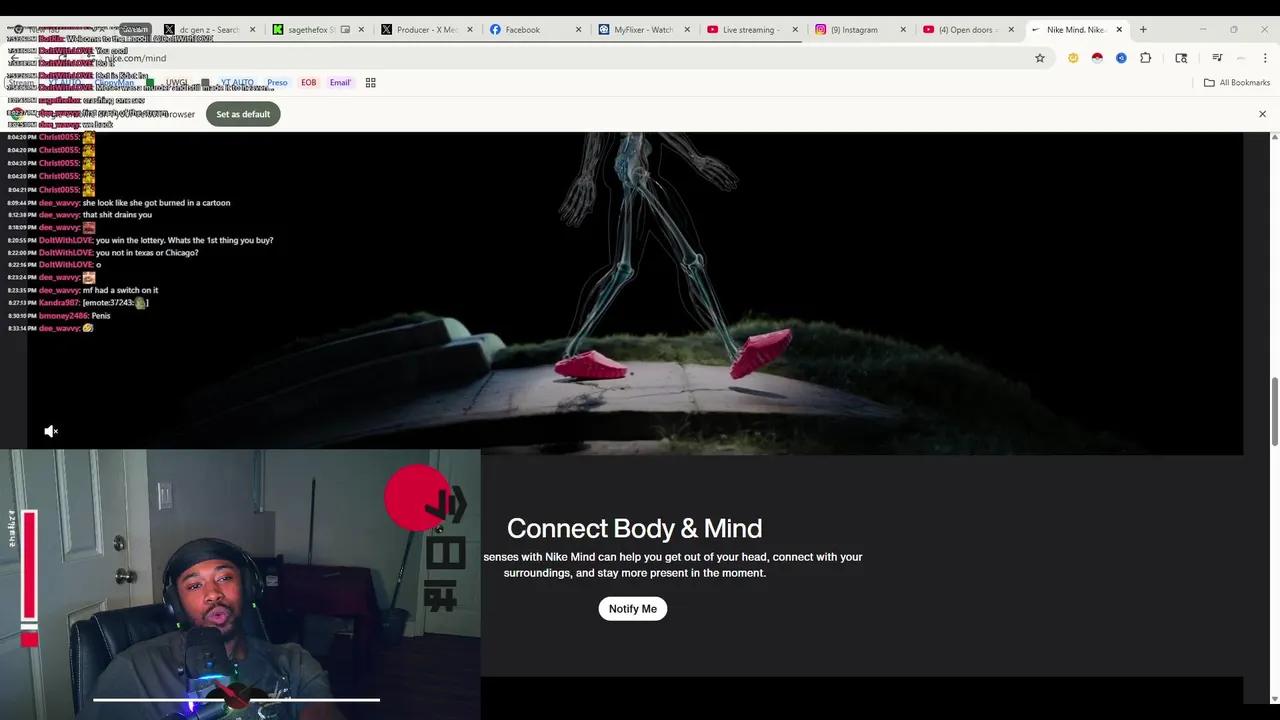This screenshot has width=1280, height=720.
Task: Dismiss the default browser infobar
Action: 1262,114
